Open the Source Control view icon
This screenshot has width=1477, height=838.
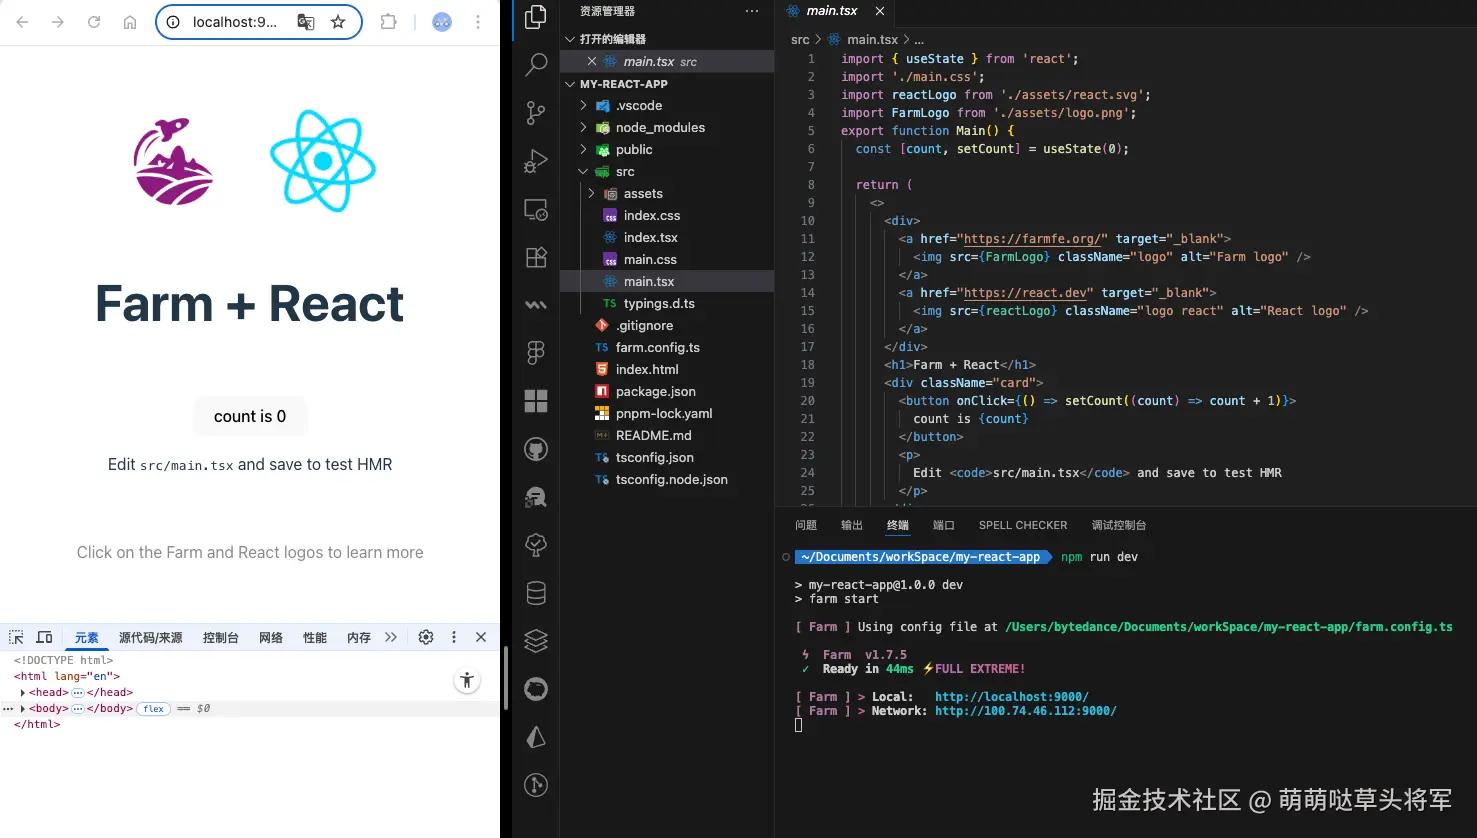[x=536, y=113]
